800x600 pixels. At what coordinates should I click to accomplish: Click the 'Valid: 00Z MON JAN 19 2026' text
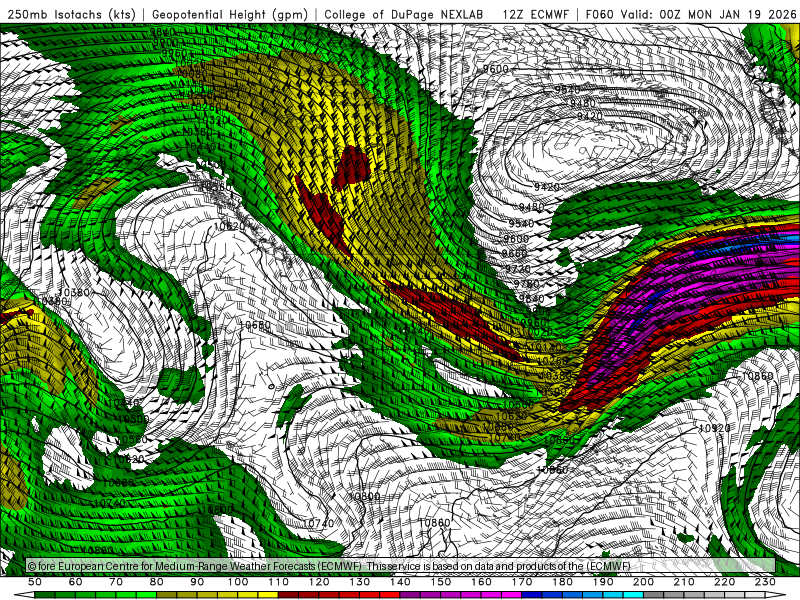coord(709,14)
